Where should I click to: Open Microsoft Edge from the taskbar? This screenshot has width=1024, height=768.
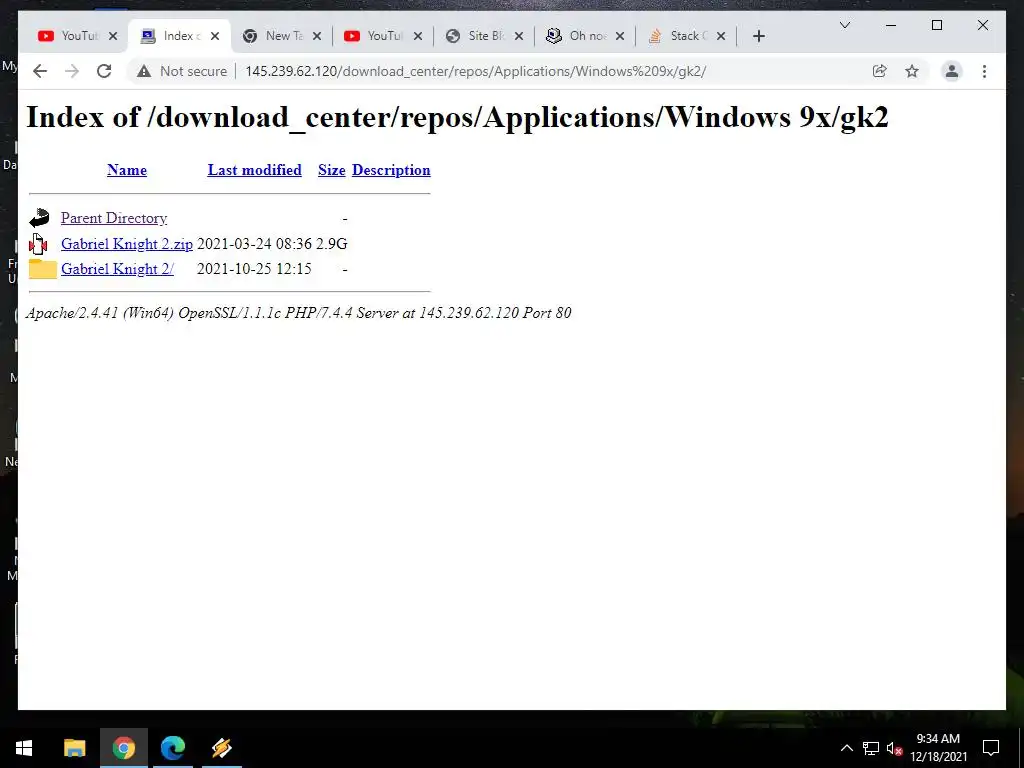coord(172,748)
